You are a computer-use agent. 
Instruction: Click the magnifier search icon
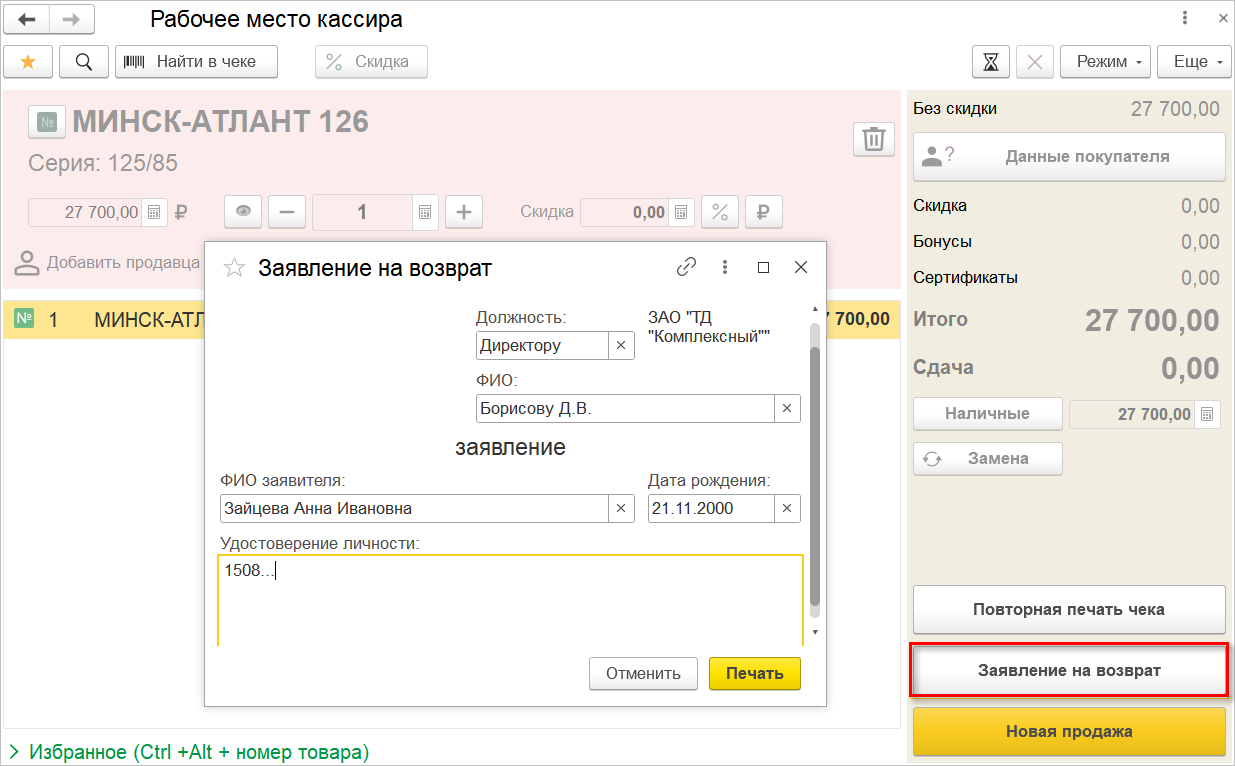[x=84, y=62]
